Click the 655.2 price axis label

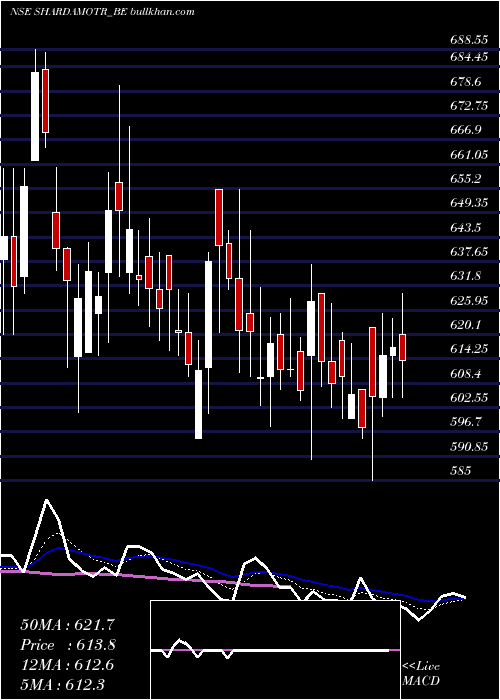coord(465,179)
